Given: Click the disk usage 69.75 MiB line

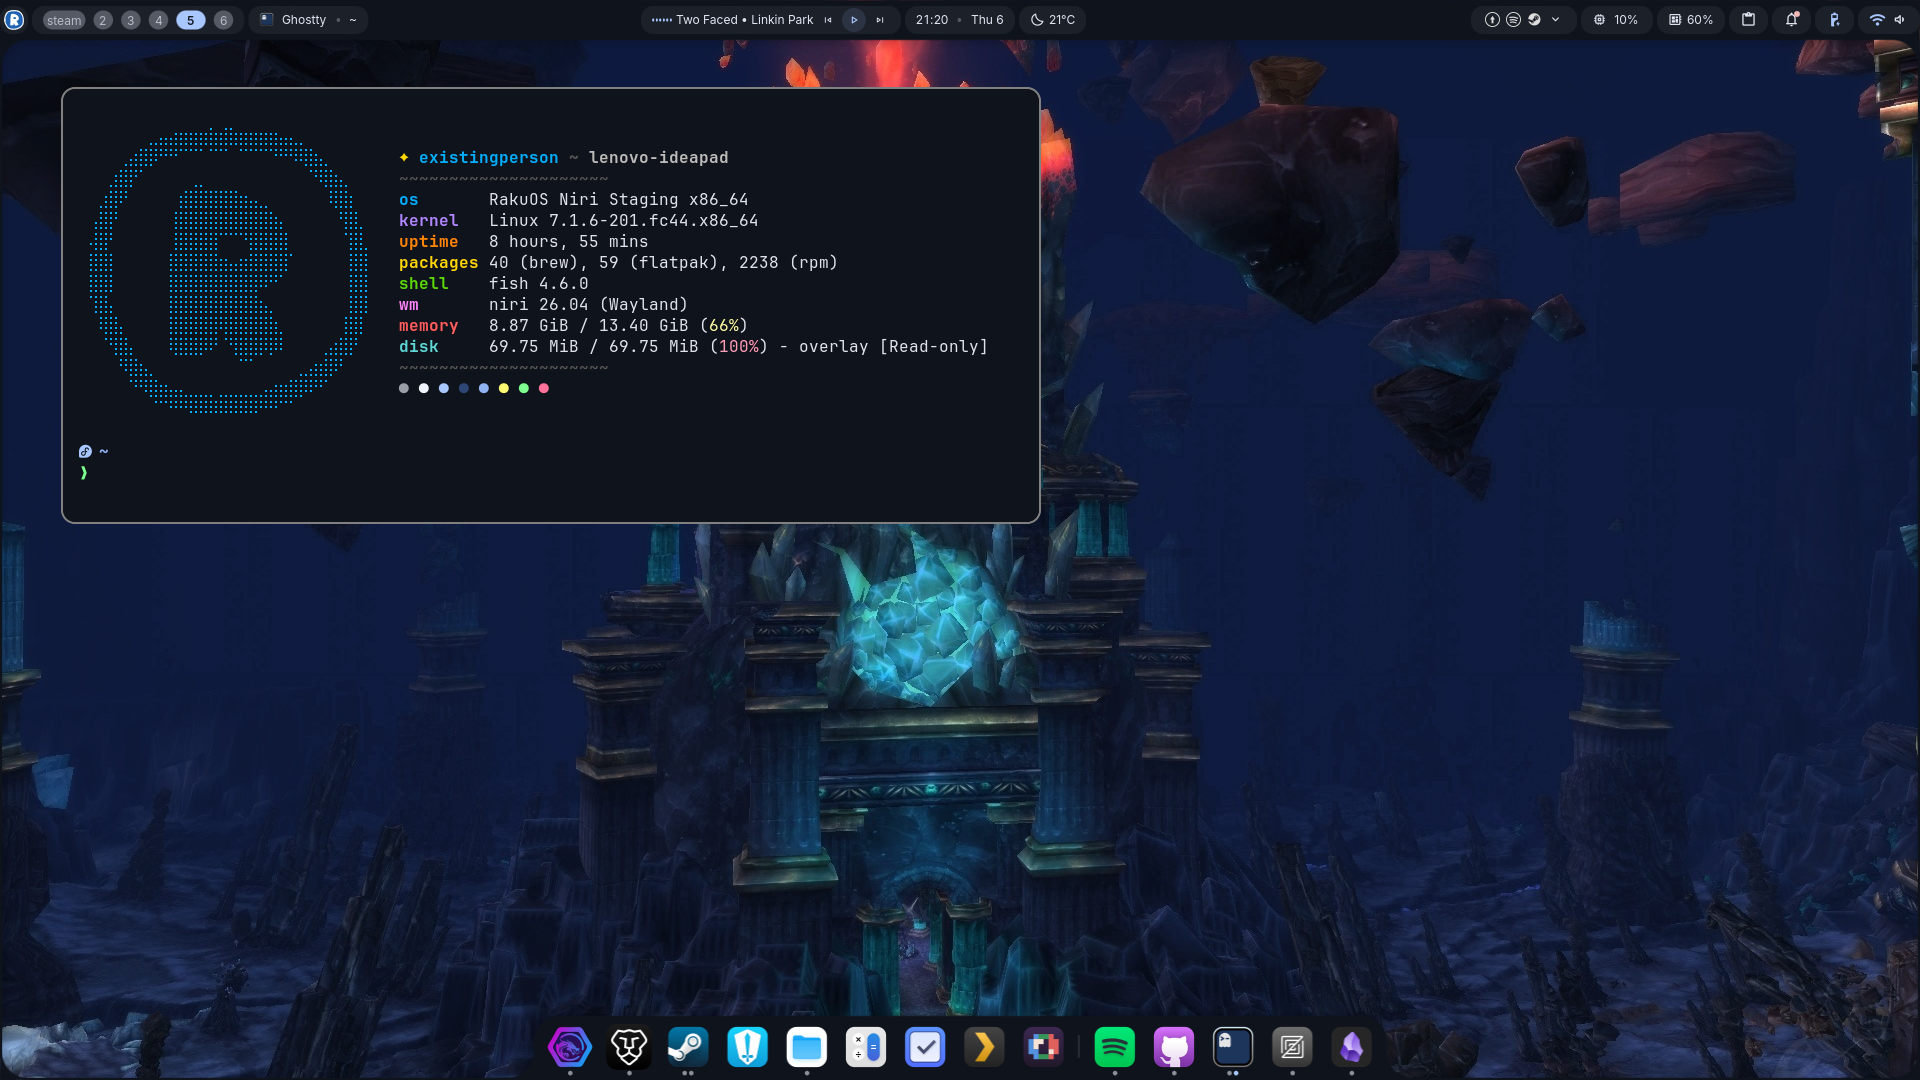Looking at the screenshot, I should [693, 347].
